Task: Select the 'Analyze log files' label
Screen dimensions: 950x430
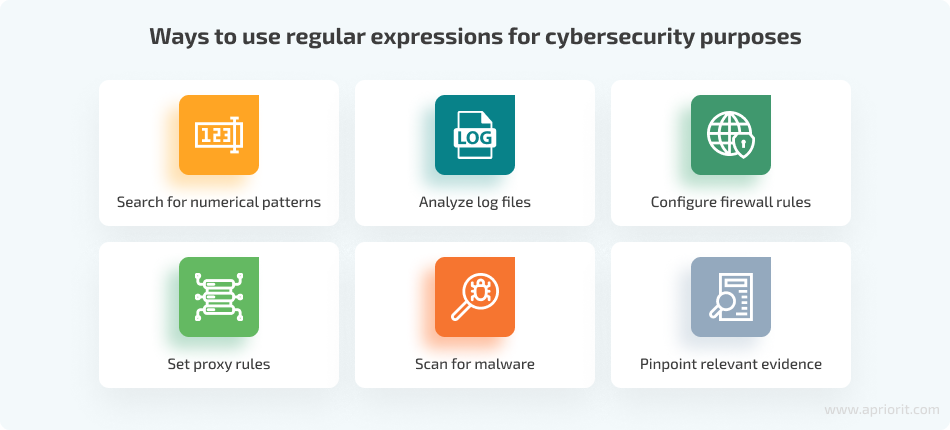Action: (x=474, y=202)
